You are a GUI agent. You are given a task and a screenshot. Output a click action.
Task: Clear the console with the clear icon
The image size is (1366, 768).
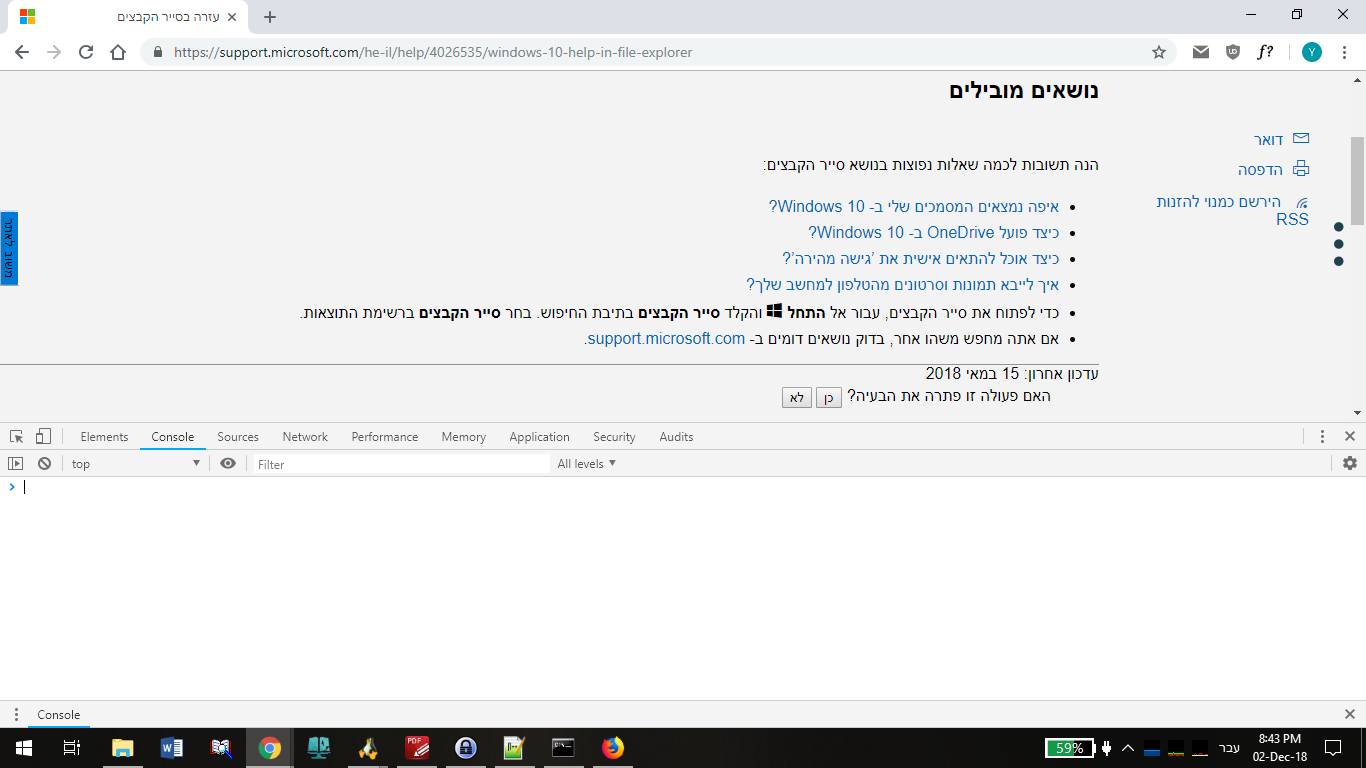[x=44, y=464]
